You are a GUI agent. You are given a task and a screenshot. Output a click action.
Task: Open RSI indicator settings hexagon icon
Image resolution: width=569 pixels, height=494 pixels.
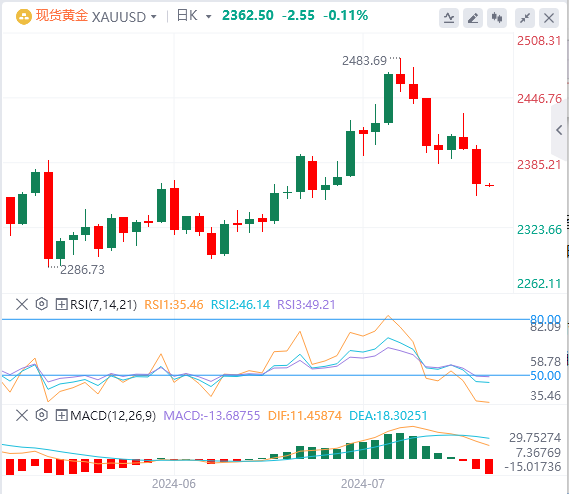pos(42,304)
